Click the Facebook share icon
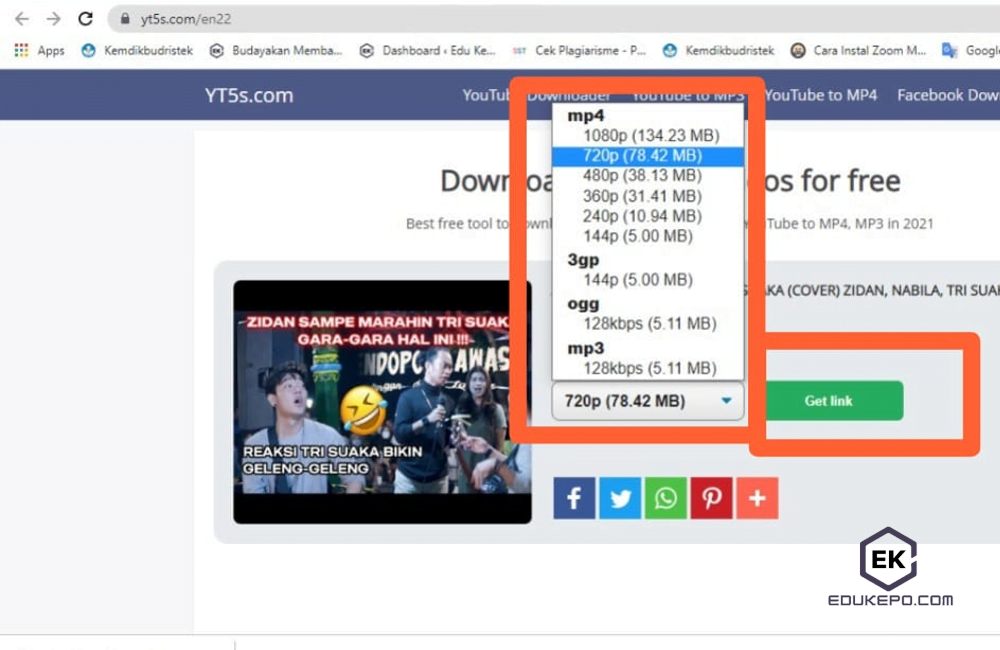The image size is (1000, 650). 574,498
